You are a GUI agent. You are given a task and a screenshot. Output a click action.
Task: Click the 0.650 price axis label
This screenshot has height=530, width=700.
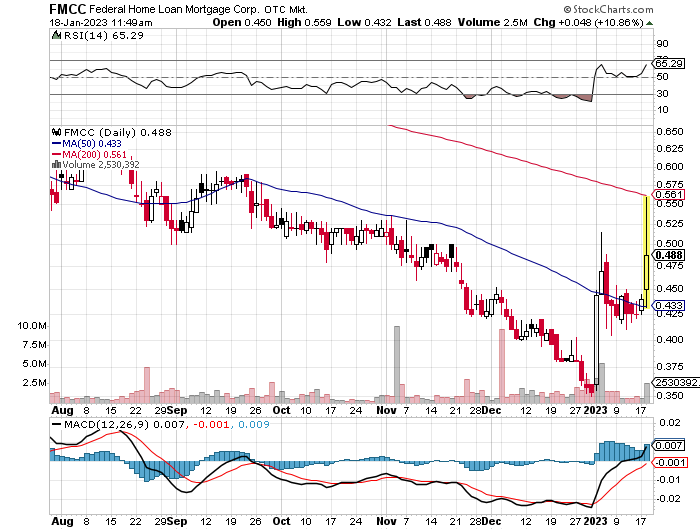coord(670,131)
